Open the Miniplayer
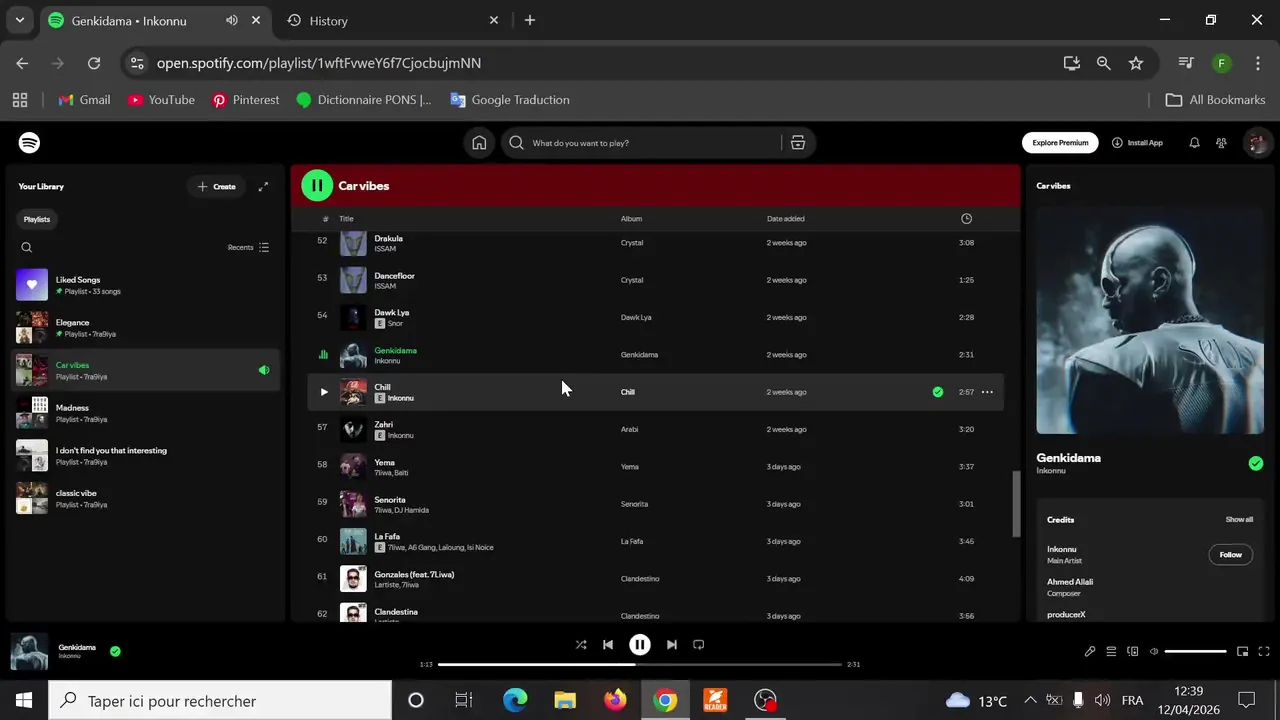This screenshot has width=1280, height=720. 1242,651
